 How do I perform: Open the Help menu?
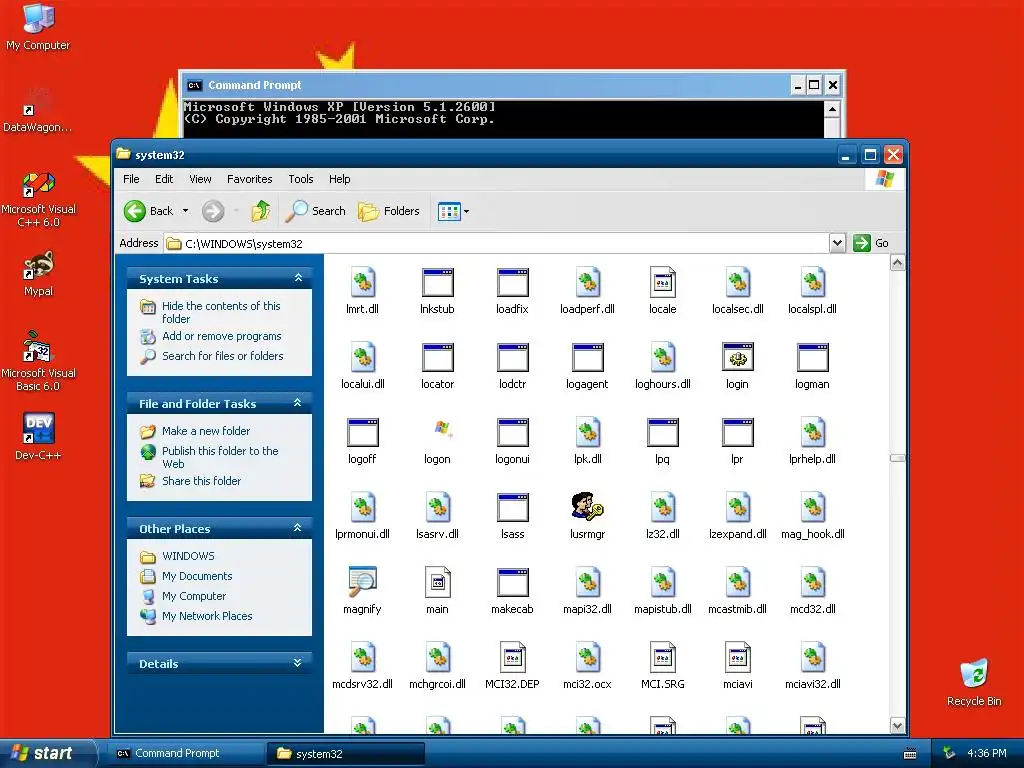pyautogui.click(x=340, y=179)
